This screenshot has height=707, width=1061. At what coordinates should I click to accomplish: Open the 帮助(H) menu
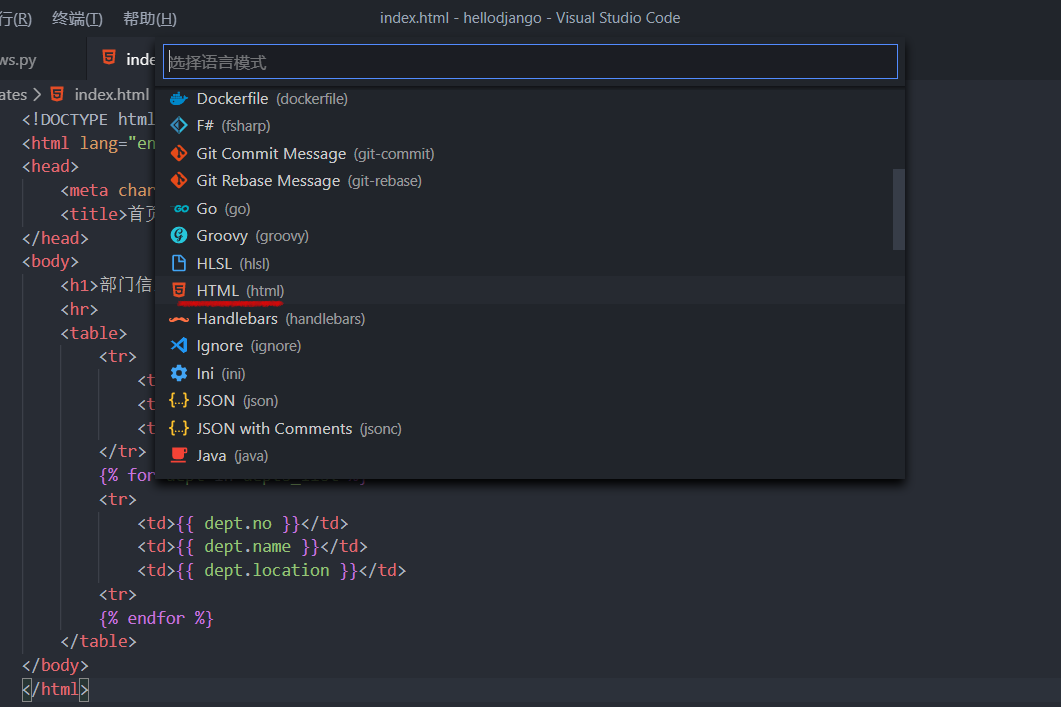tap(150, 18)
